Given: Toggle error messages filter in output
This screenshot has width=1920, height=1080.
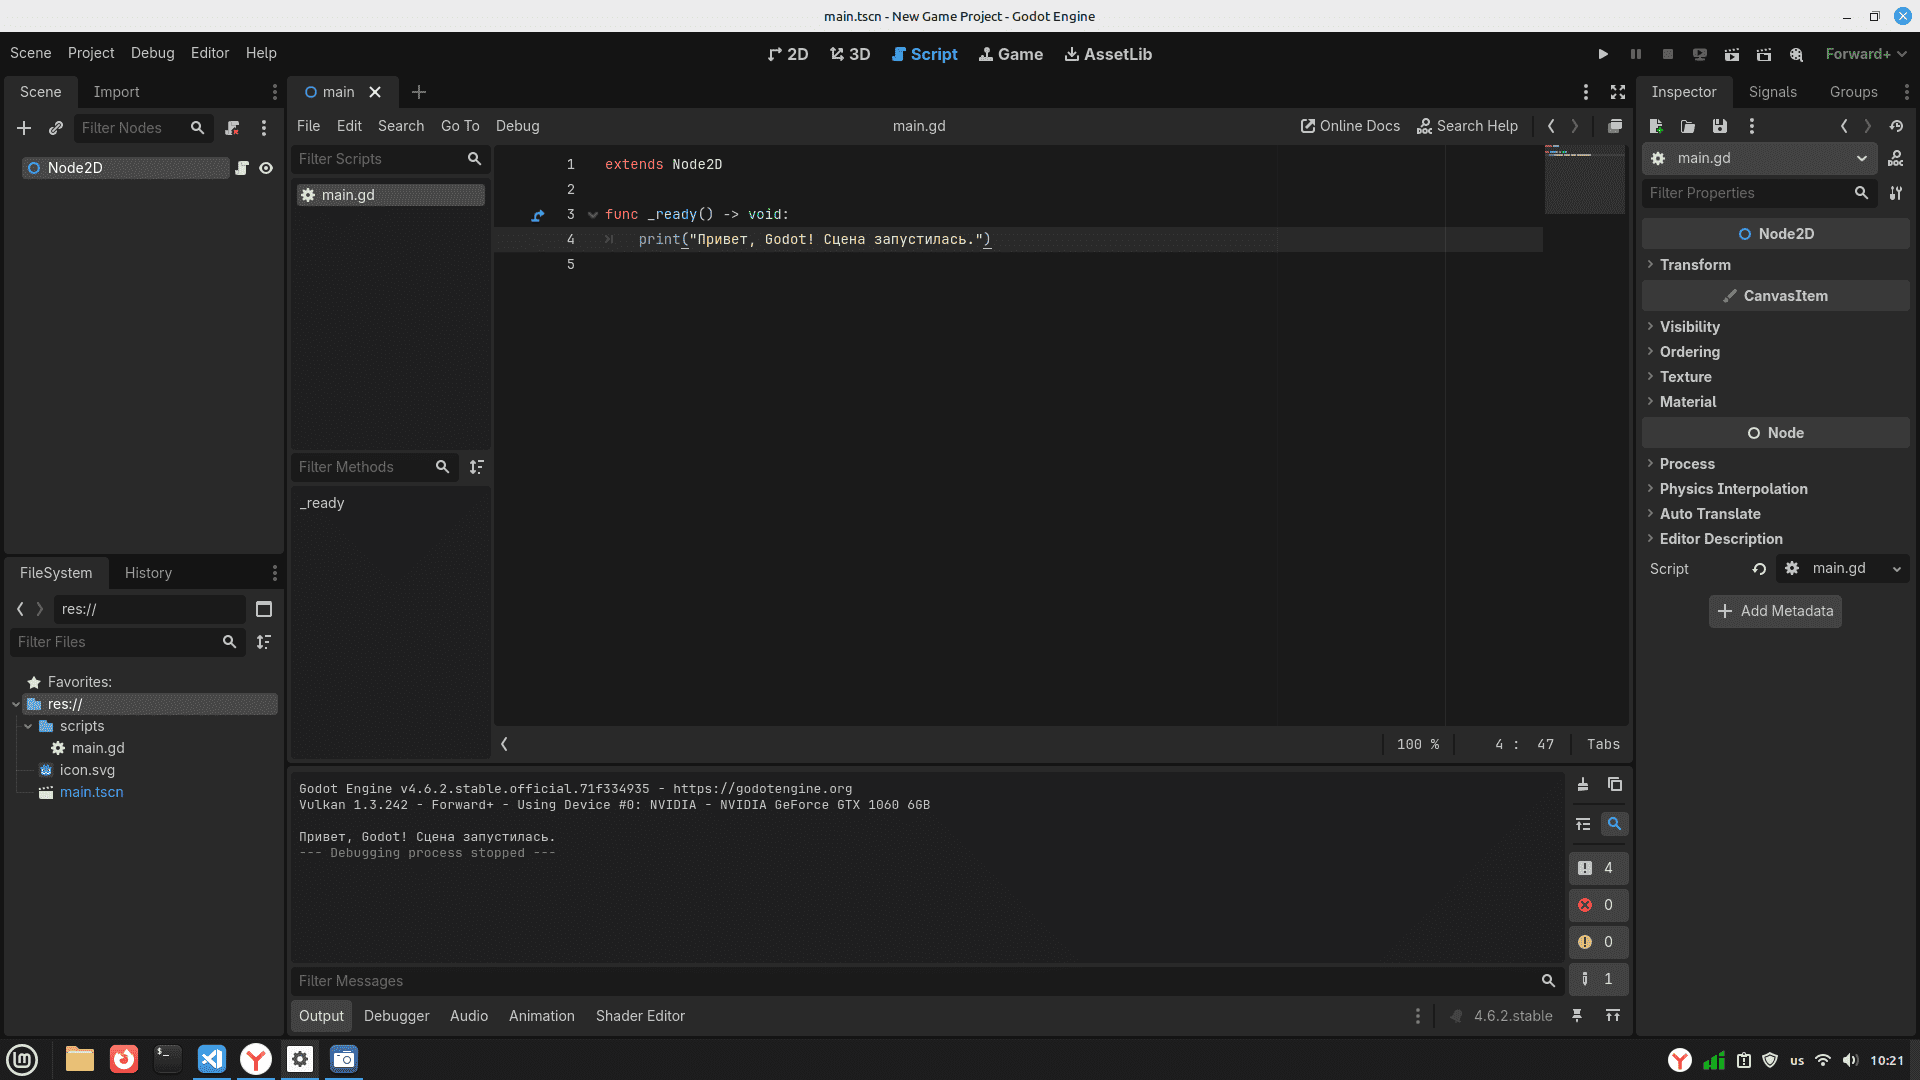Looking at the screenshot, I should [1598, 905].
